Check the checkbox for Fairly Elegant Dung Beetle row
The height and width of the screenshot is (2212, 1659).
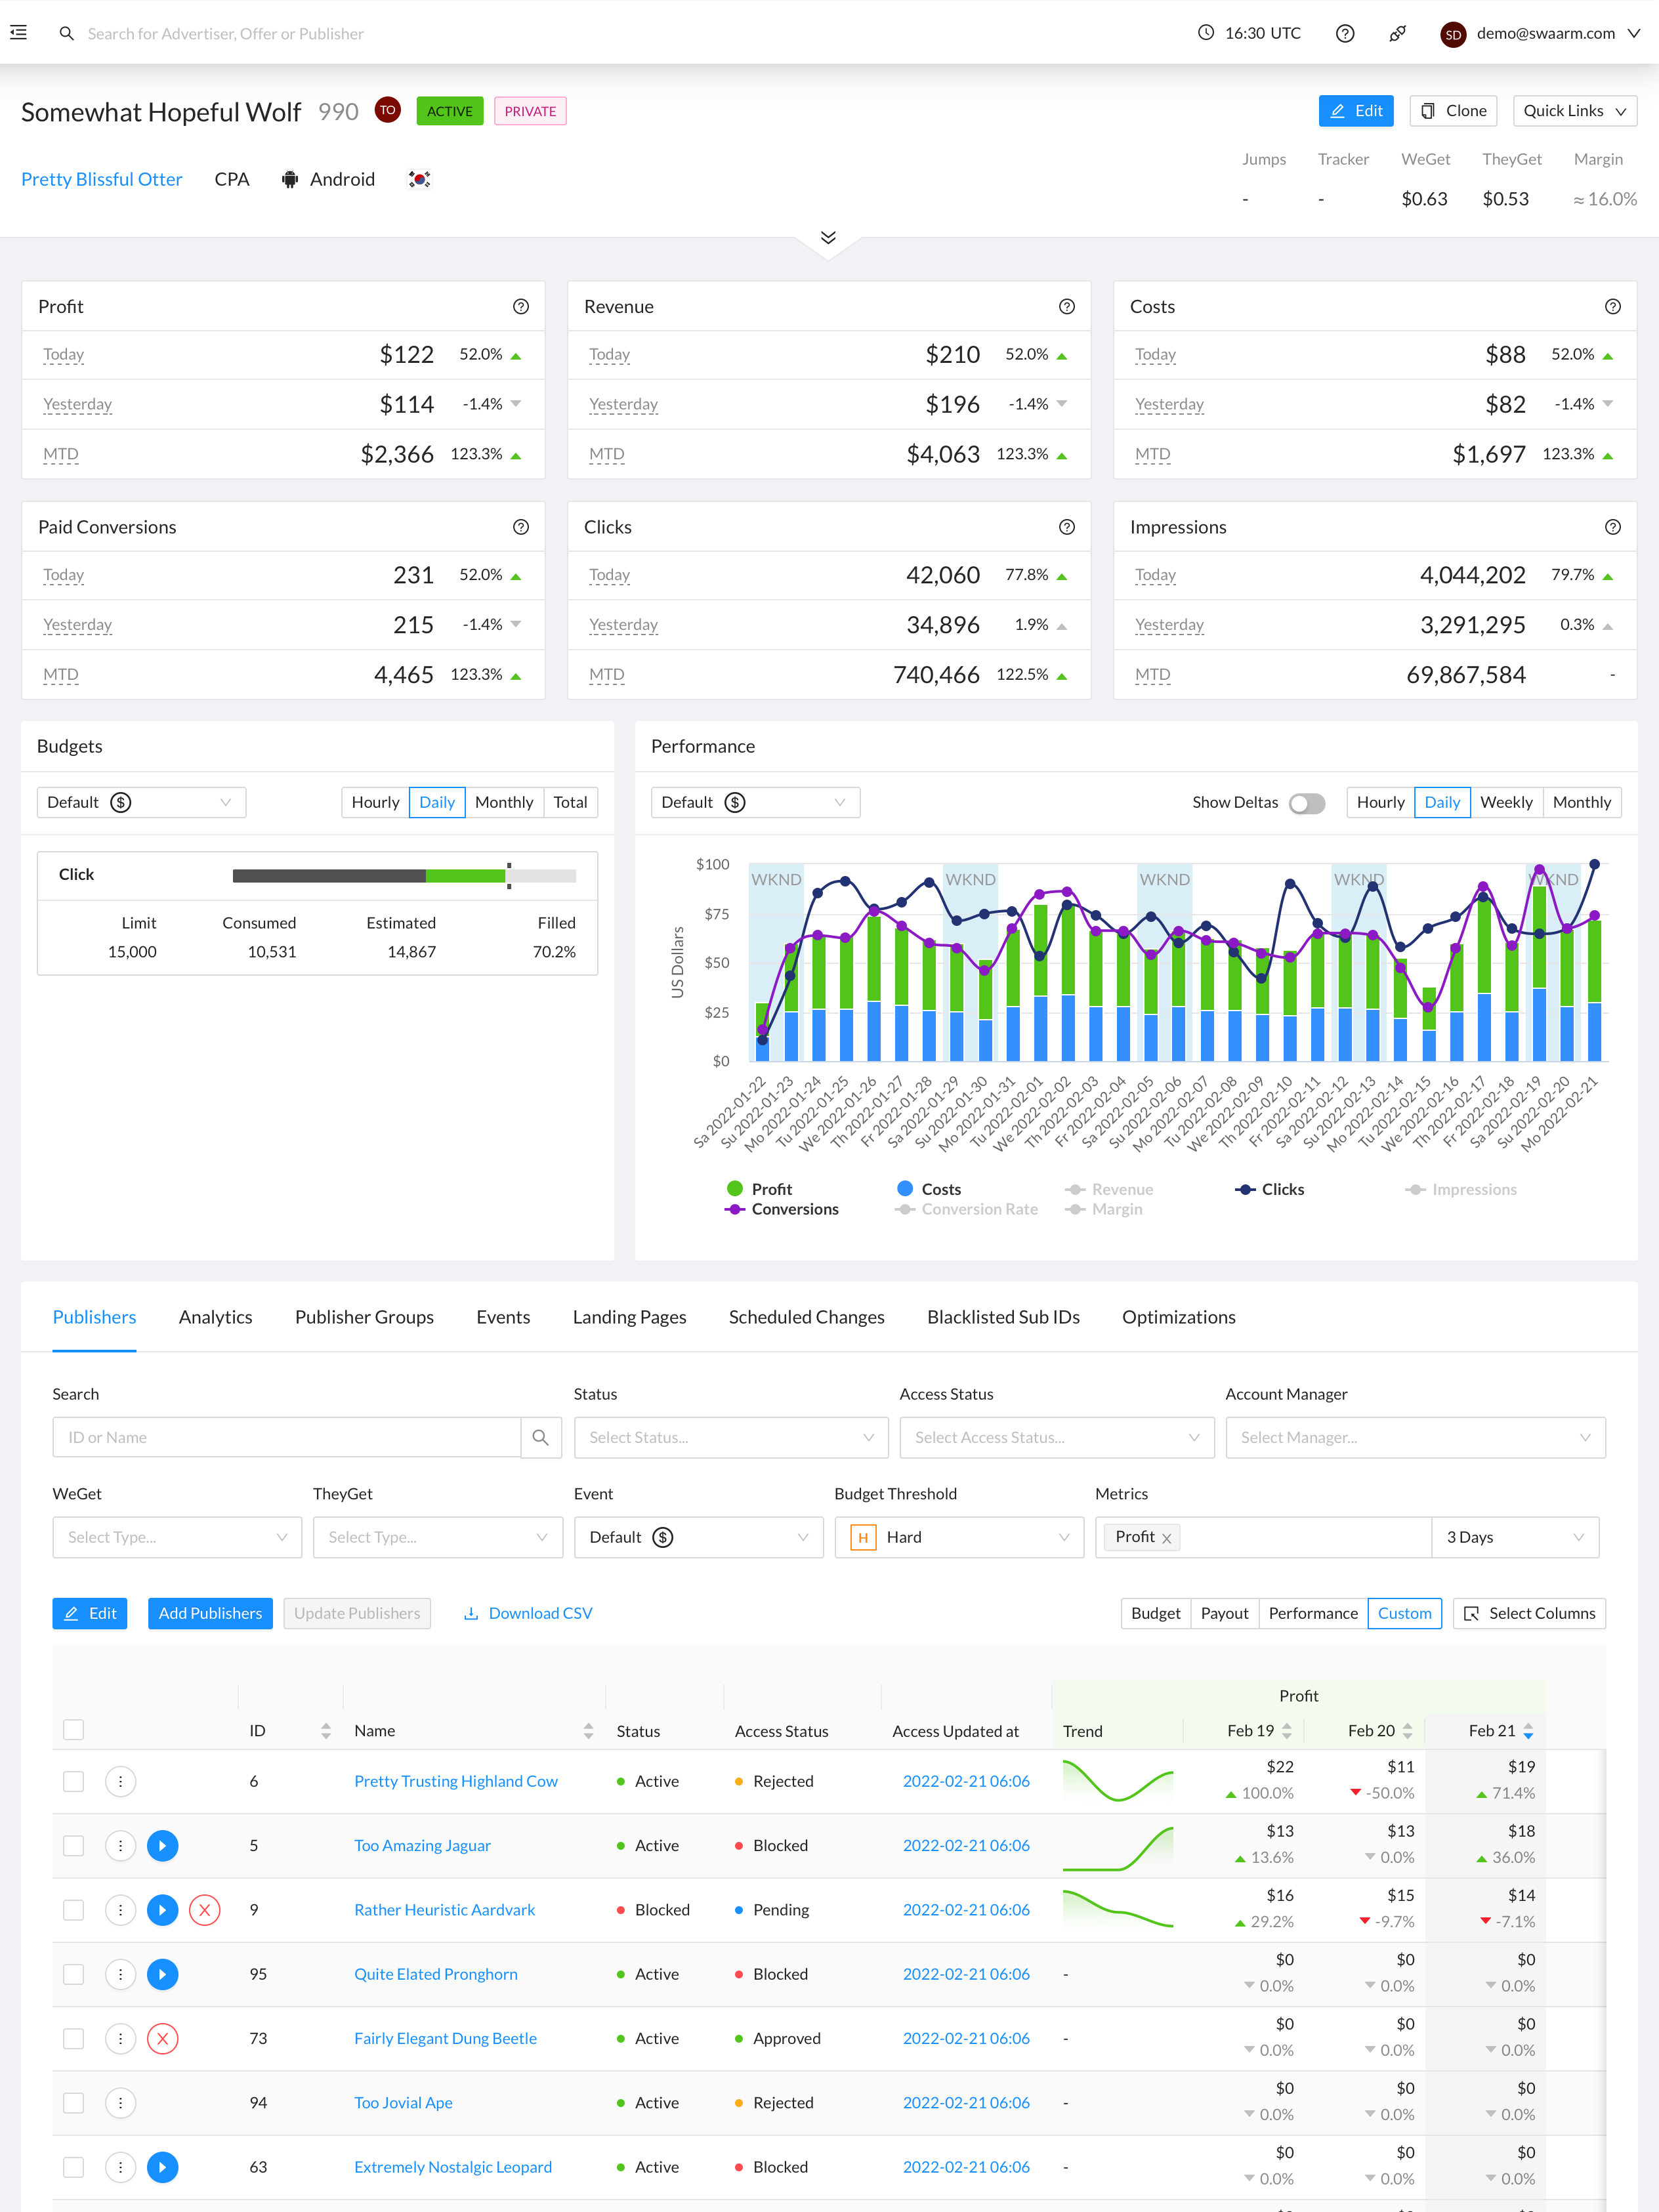pos(73,2038)
